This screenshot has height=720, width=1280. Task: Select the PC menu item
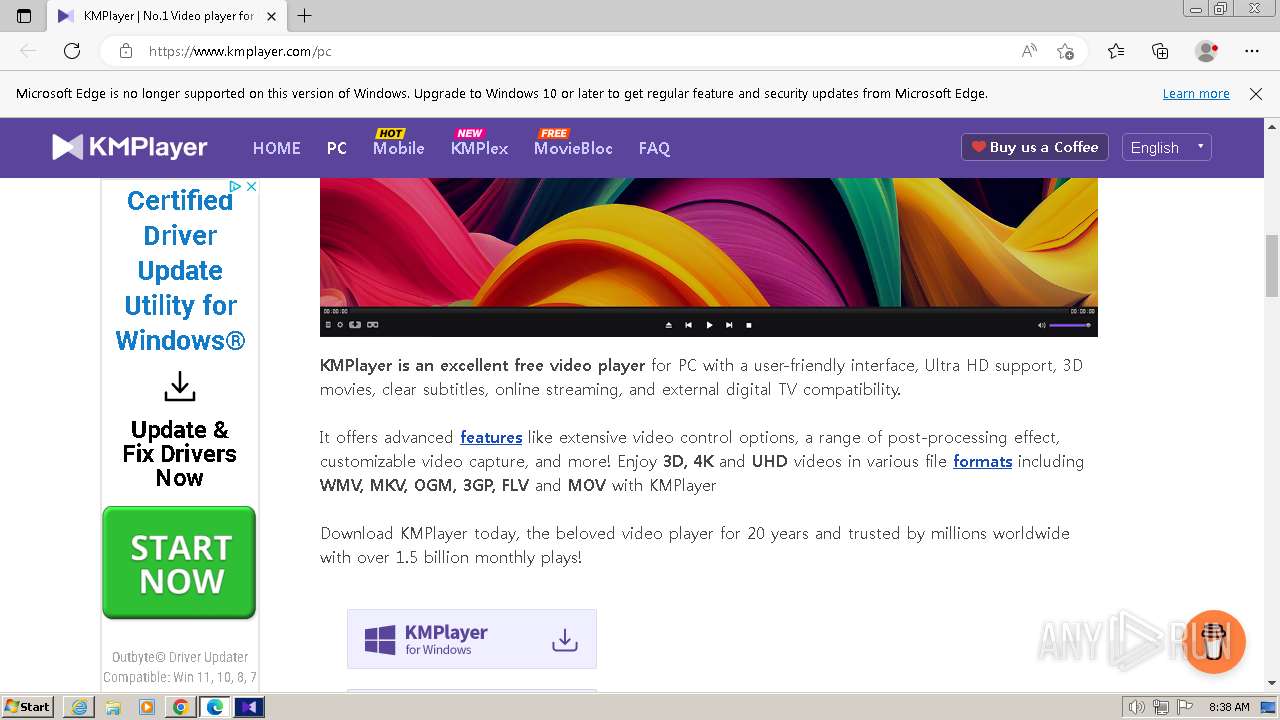(x=337, y=148)
